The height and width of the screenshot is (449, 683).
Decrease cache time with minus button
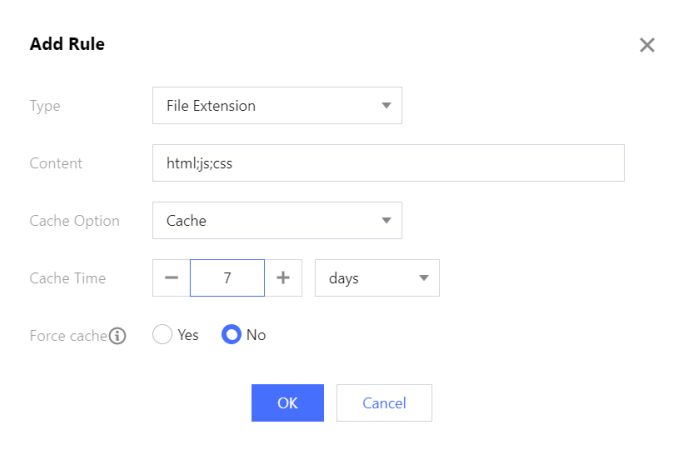[171, 278]
